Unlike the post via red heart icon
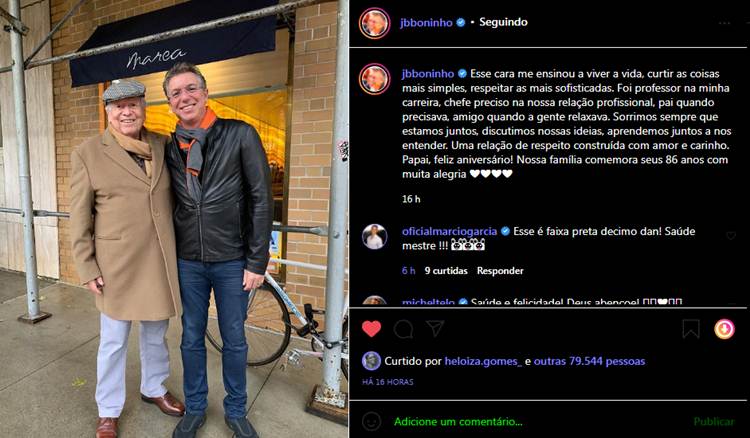The width and height of the screenshot is (750, 438). click(x=371, y=329)
